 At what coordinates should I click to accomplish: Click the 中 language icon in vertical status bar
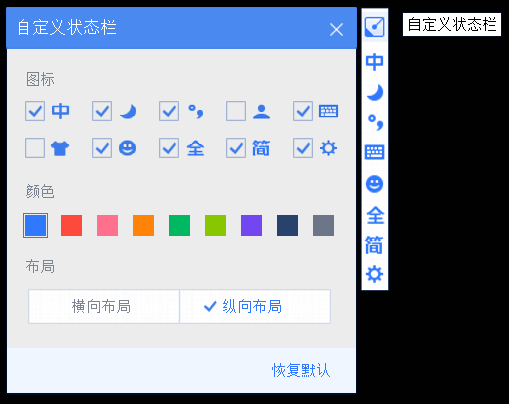pos(374,62)
